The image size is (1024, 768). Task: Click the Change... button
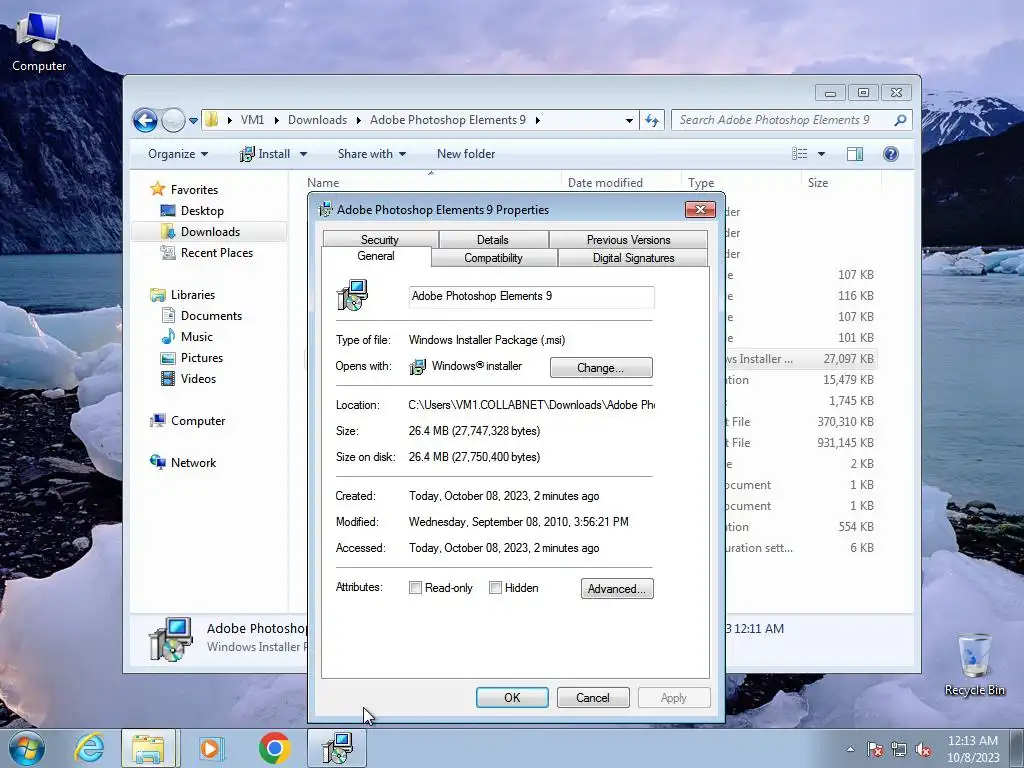click(x=601, y=368)
